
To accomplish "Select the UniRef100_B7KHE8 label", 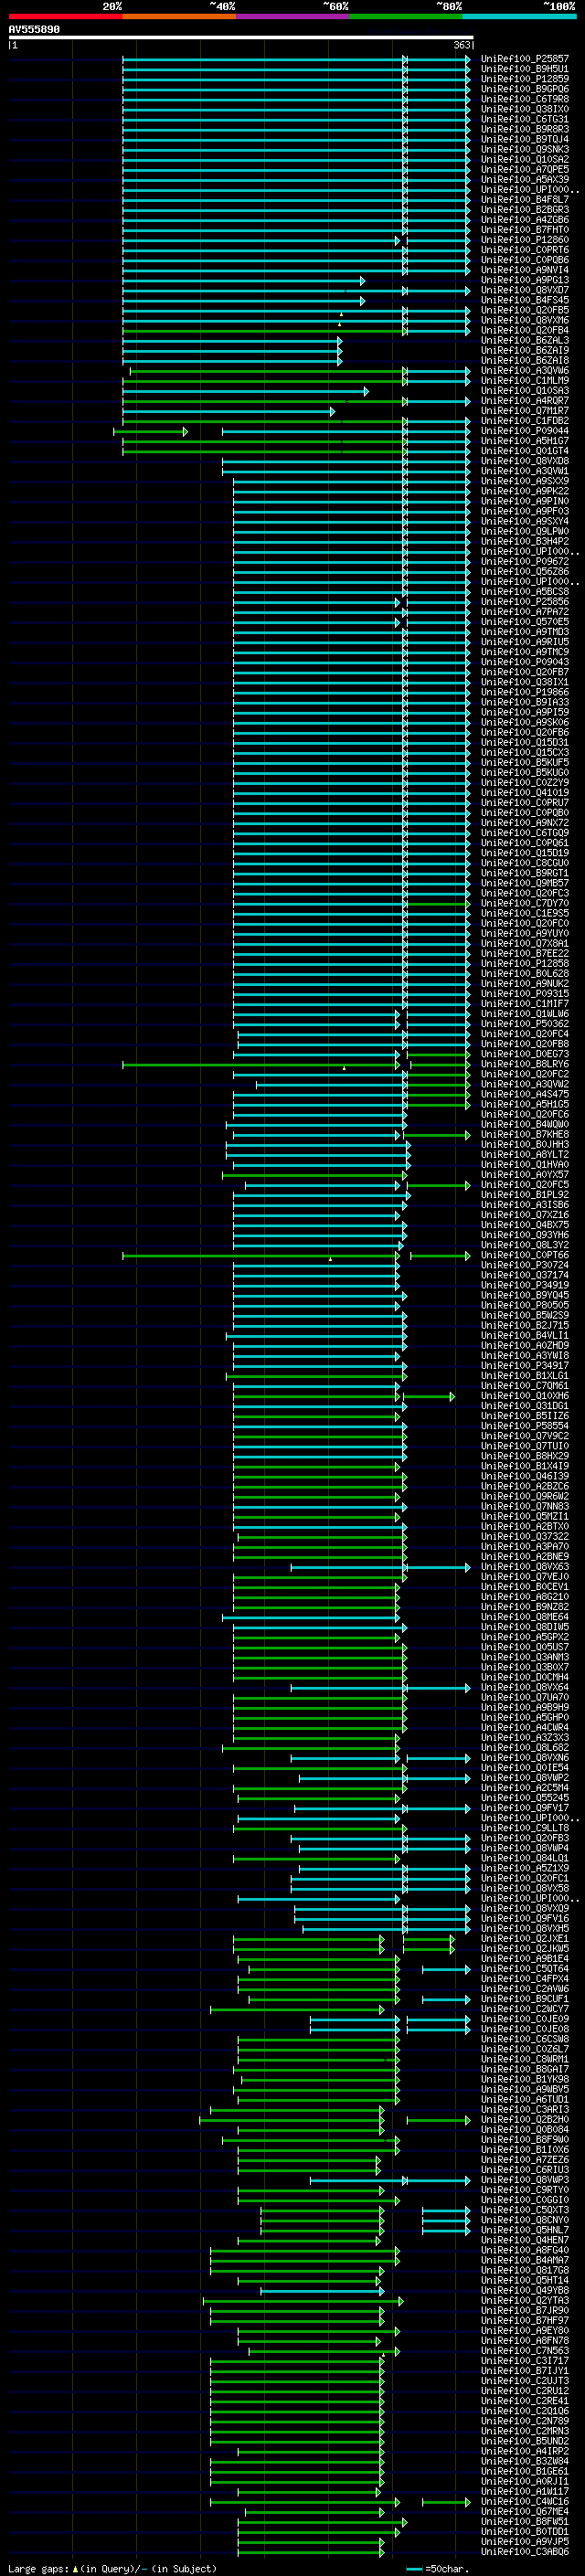I will pos(525,1135).
